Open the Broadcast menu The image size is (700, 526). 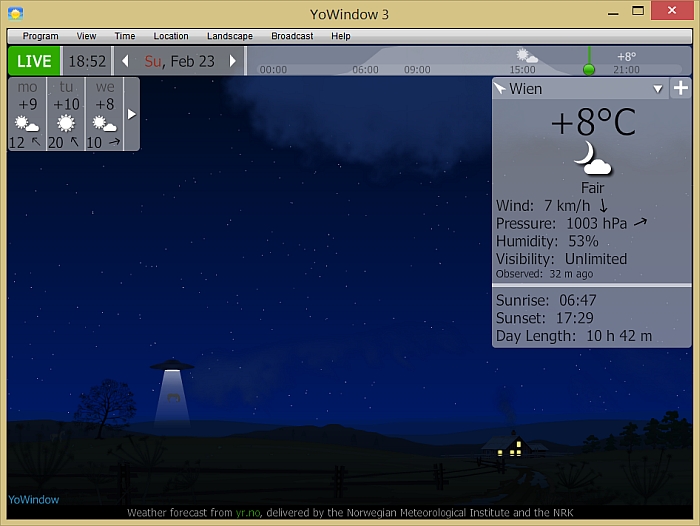pos(292,36)
